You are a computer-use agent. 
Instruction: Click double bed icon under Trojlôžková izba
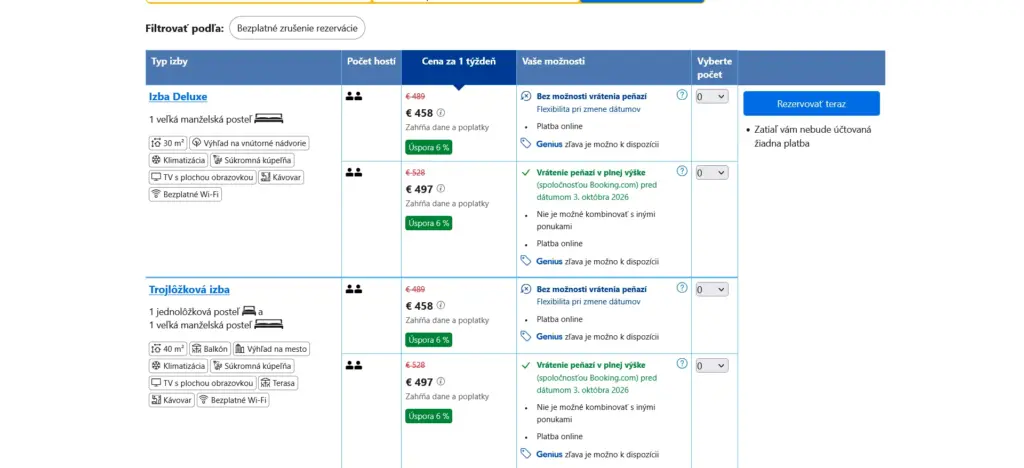(268, 324)
